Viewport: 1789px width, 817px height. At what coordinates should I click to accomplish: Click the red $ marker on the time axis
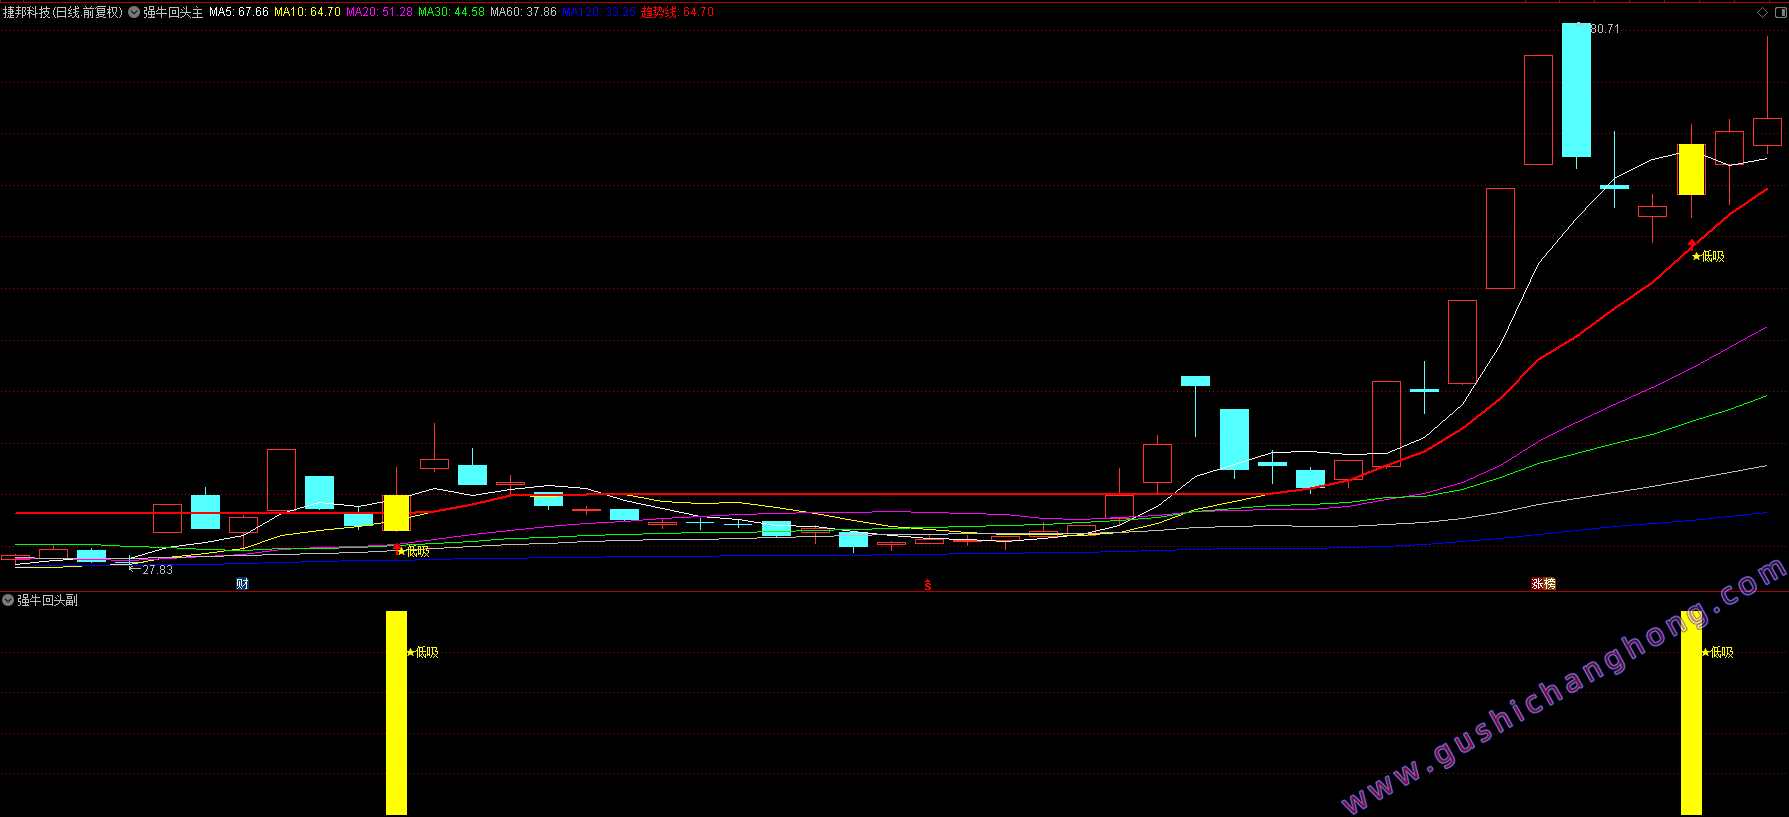click(x=928, y=585)
